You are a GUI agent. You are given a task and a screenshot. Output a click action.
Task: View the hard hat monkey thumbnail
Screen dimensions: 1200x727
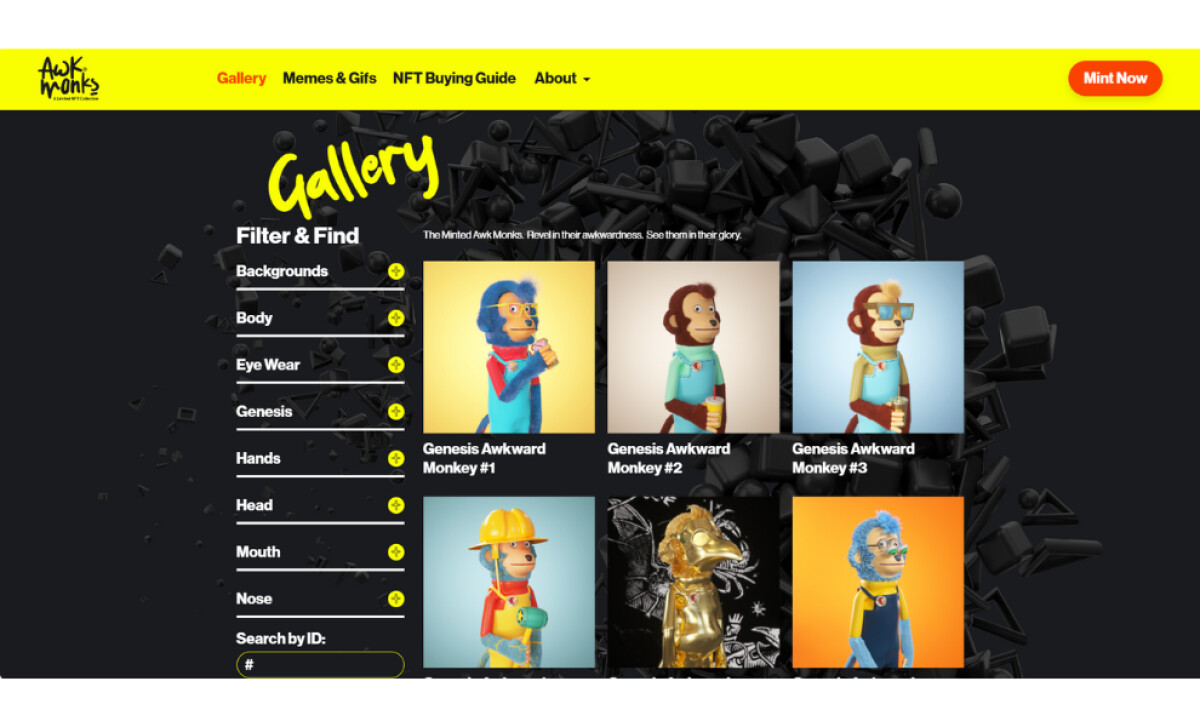509,582
